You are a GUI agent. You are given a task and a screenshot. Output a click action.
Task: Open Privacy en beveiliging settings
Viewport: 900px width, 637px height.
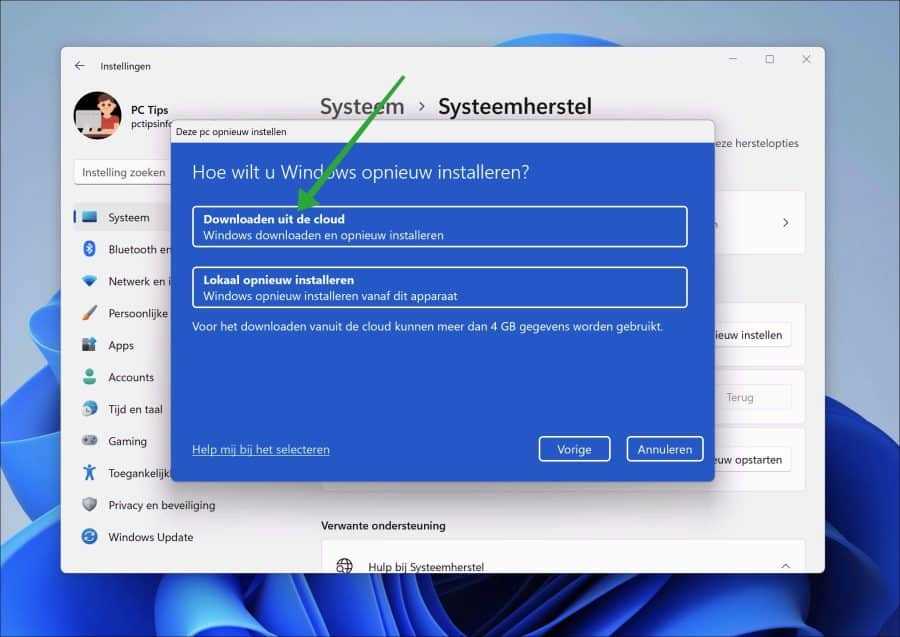tap(162, 505)
